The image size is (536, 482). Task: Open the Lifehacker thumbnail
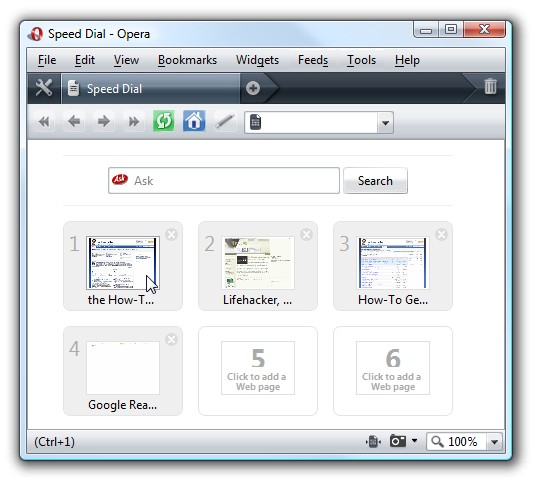pyautogui.click(x=258, y=263)
